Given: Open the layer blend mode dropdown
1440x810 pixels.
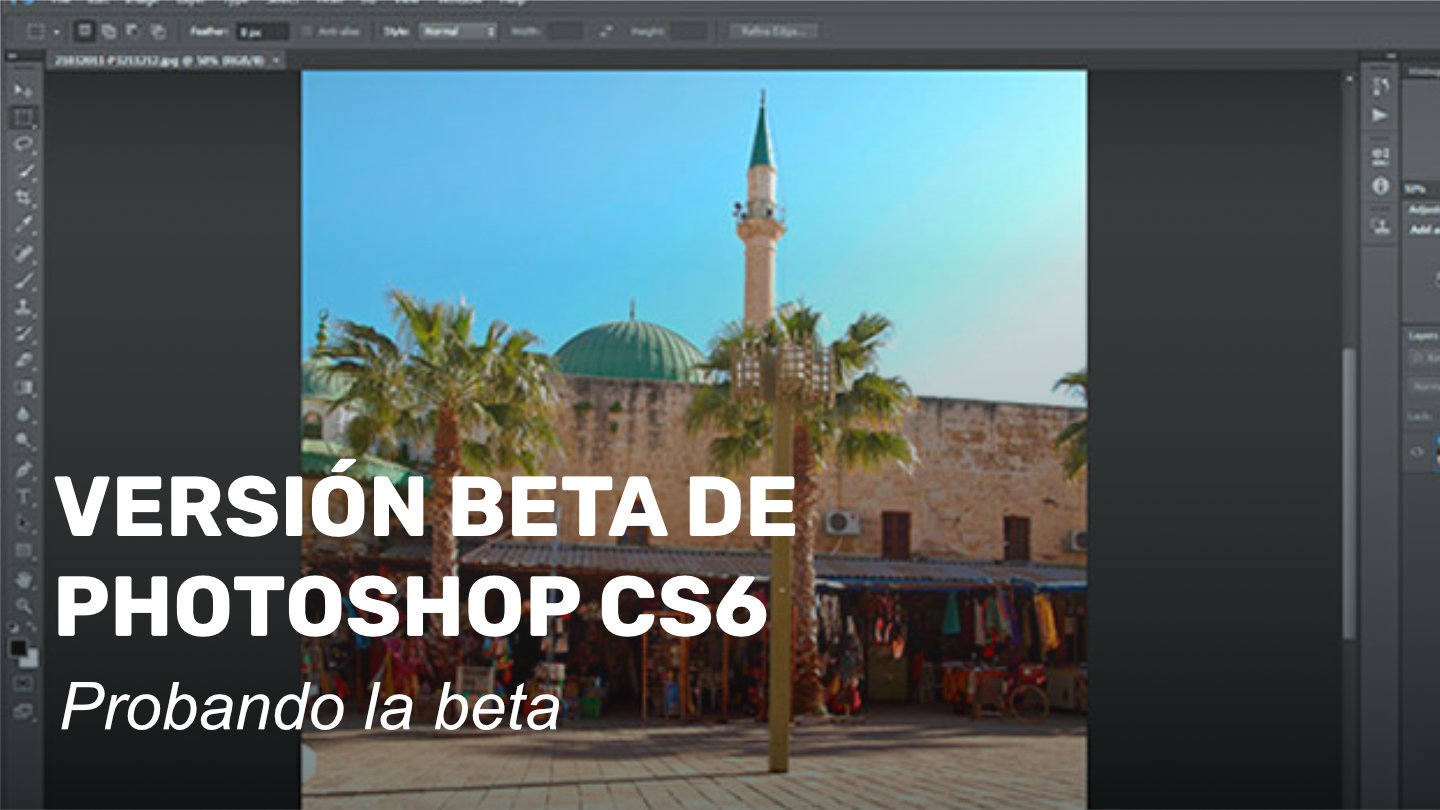Looking at the screenshot, I should tap(1424, 385).
